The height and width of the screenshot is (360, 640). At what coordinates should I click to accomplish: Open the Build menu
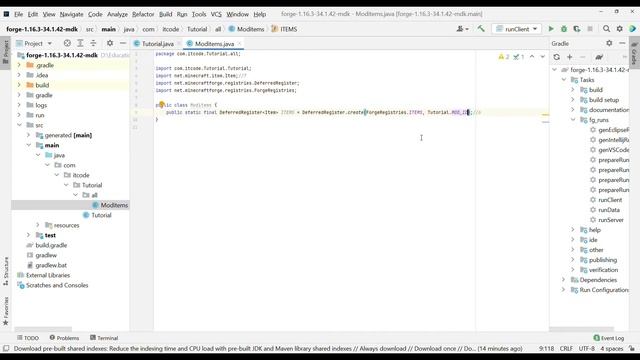pos(165,14)
